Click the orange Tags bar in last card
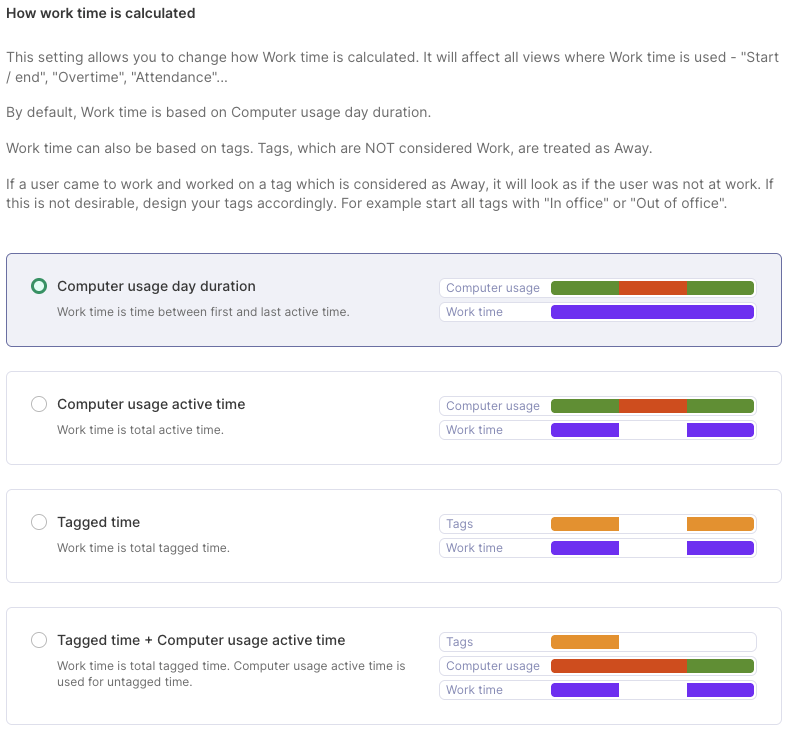This screenshot has width=790, height=730. [x=585, y=642]
